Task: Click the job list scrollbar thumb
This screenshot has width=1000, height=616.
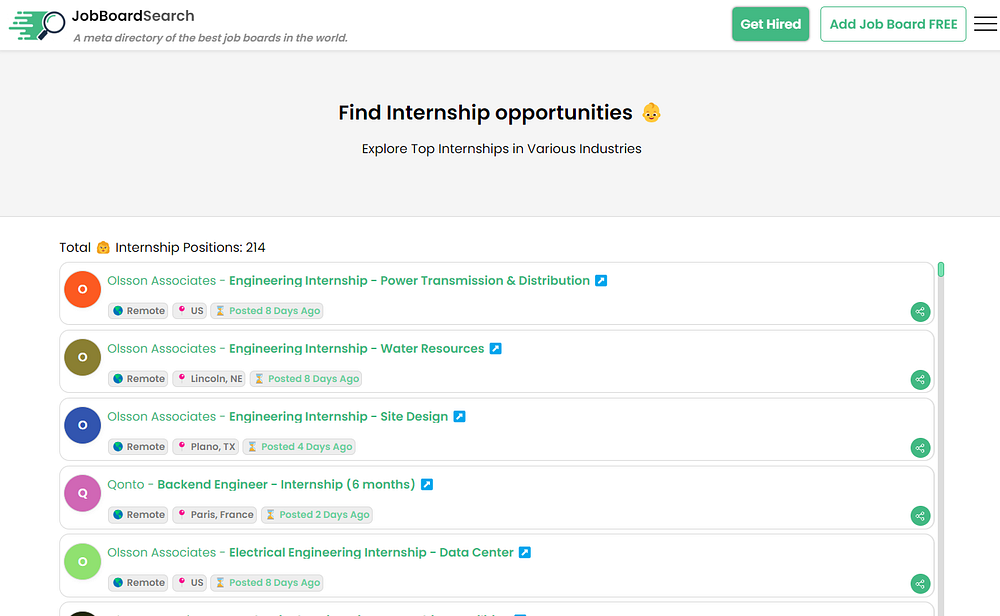Action: pyautogui.click(x=941, y=270)
